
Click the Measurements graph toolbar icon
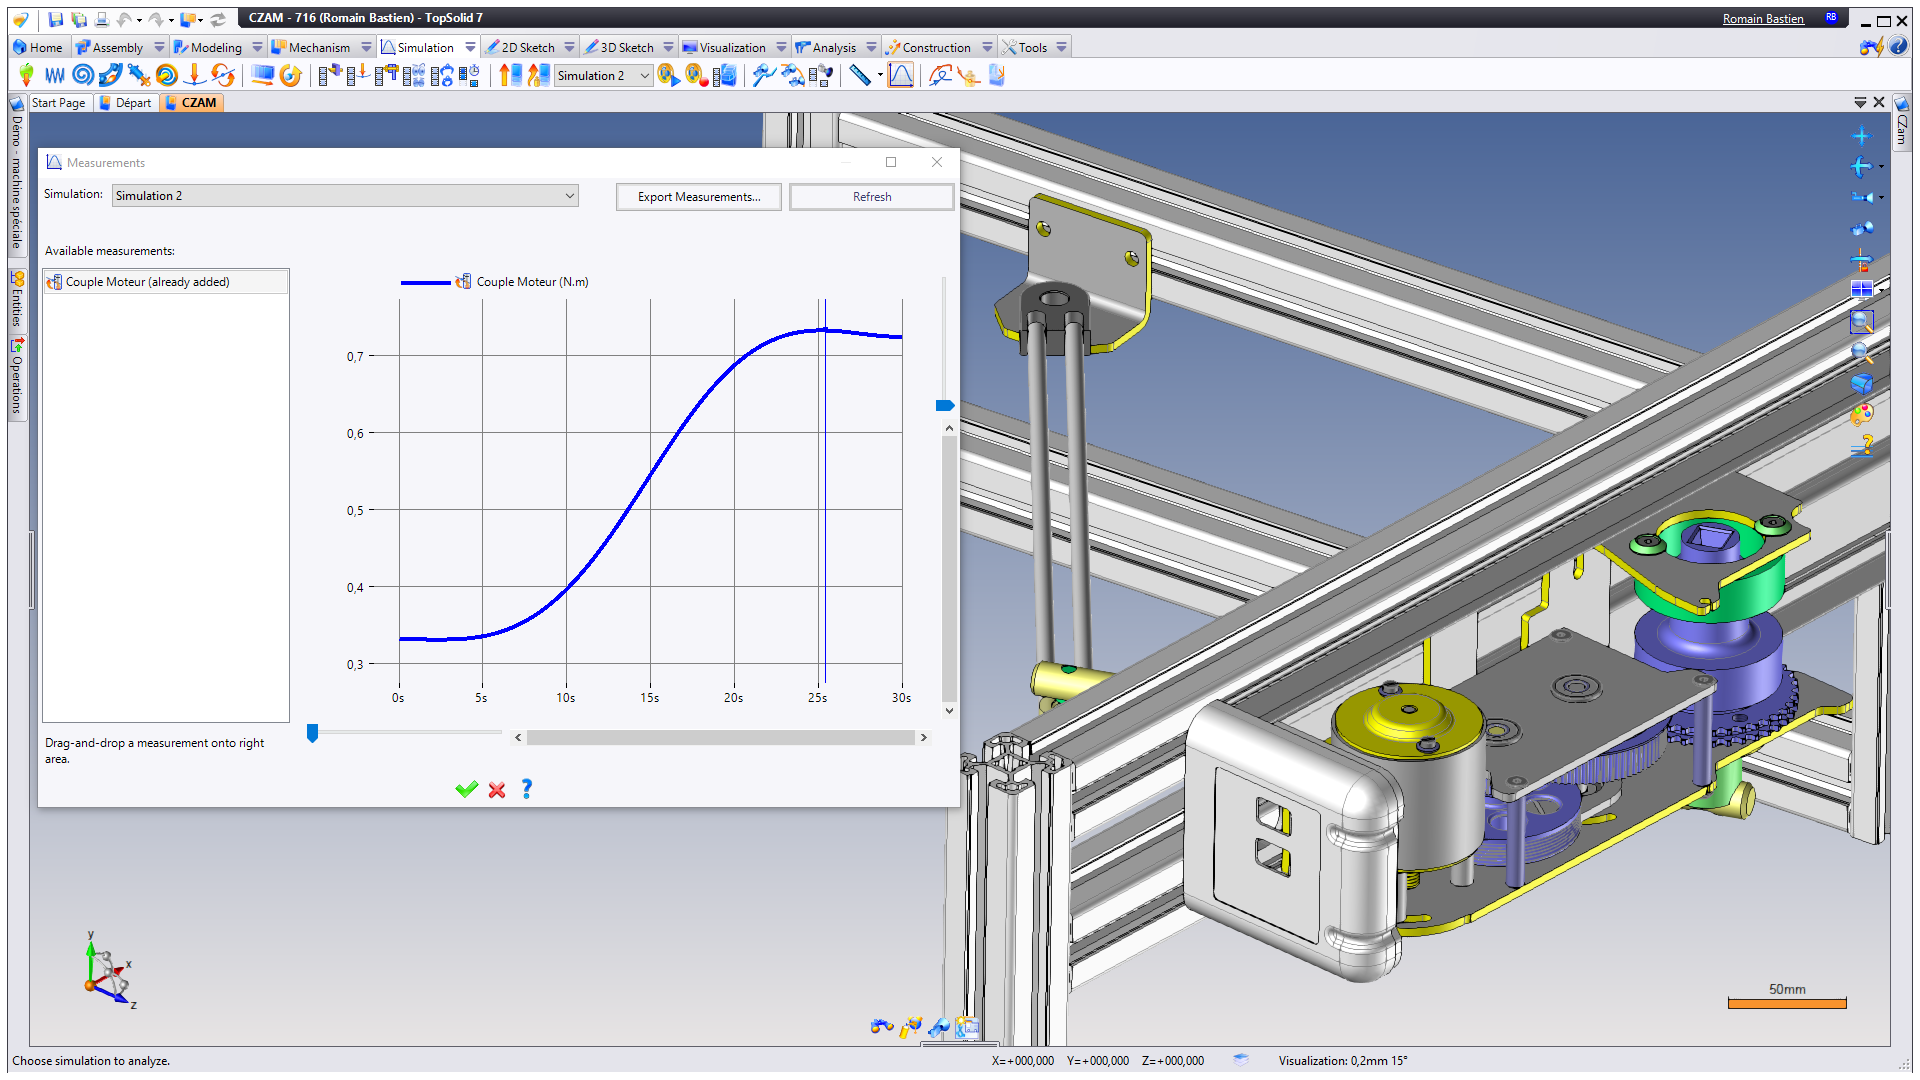tap(900, 76)
